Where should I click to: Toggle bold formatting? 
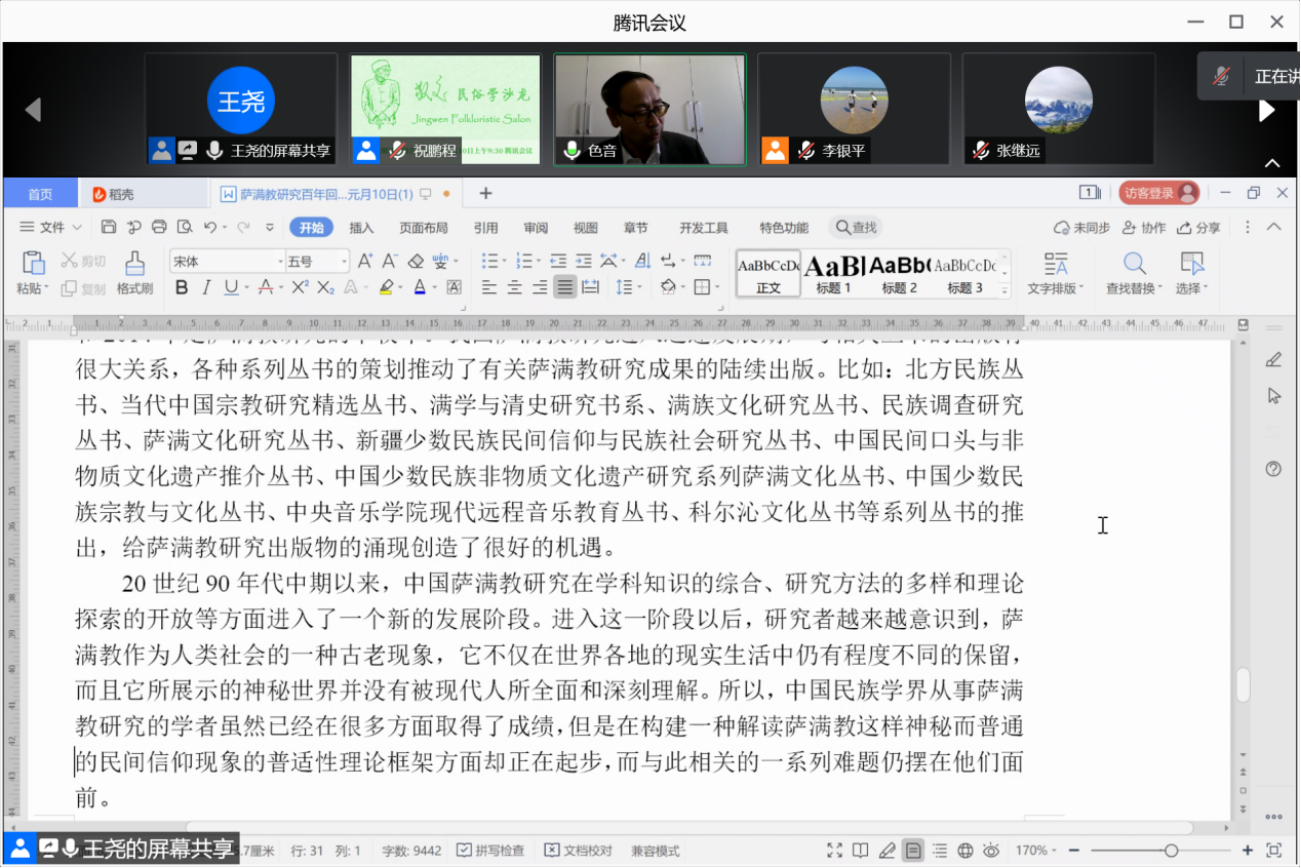pos(181,288)
